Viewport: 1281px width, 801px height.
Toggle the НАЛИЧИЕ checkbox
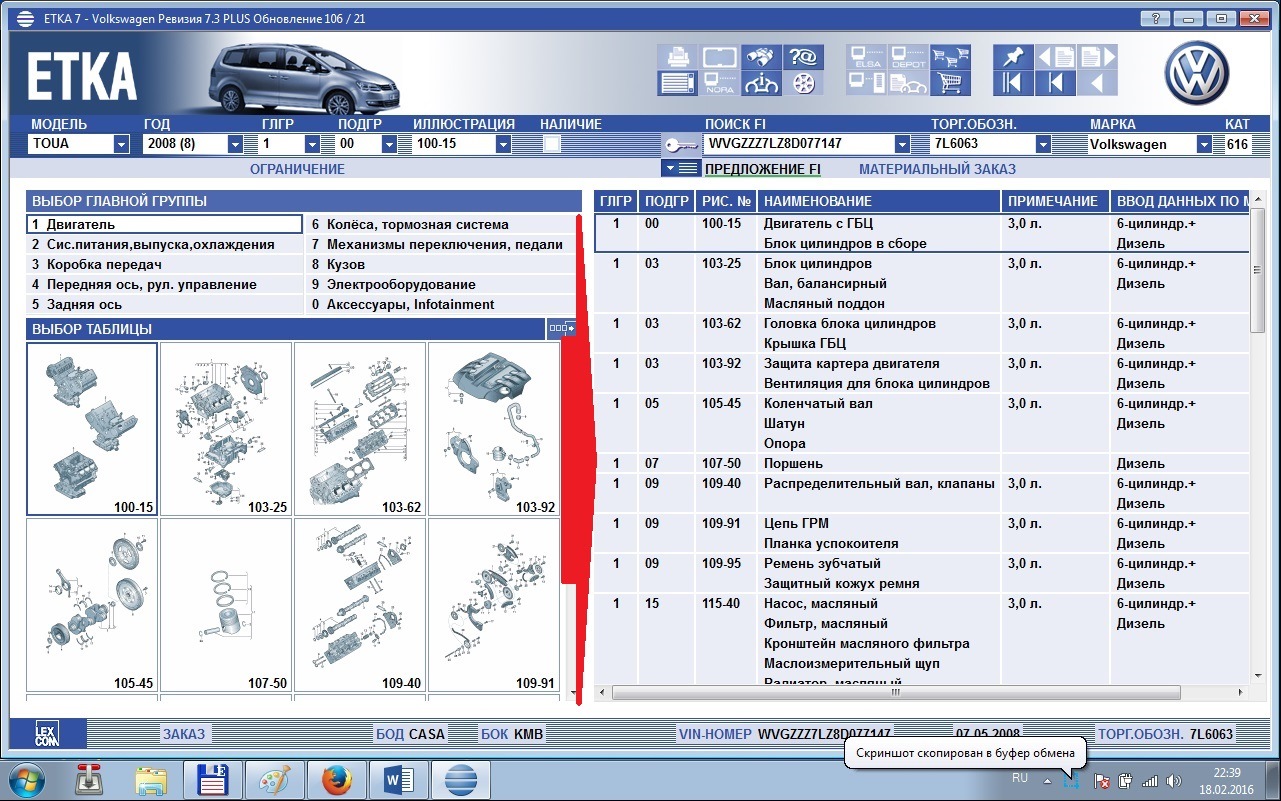point(551,144)
